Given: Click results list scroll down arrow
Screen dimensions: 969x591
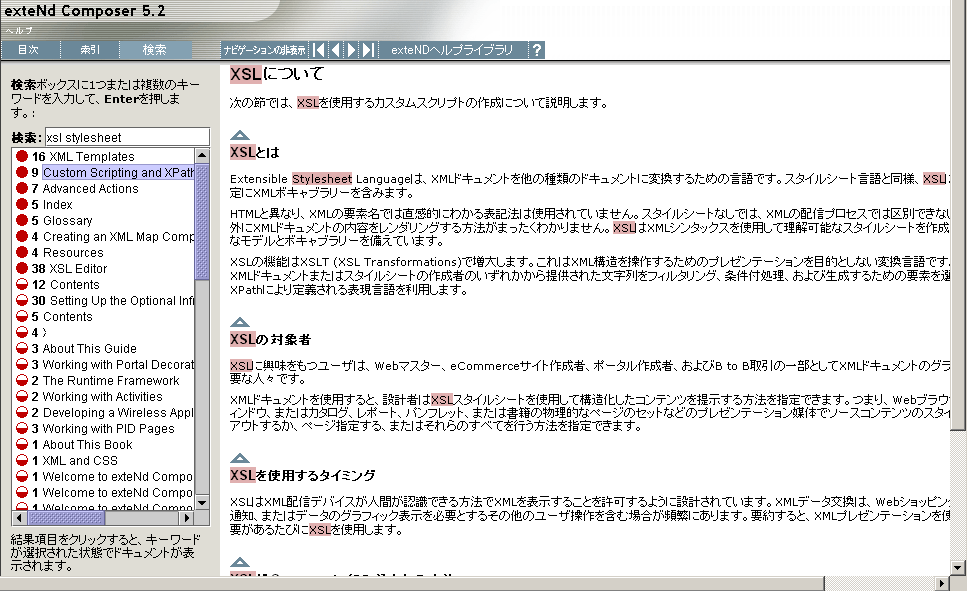Looking at the screenshot, I should 202,503.
